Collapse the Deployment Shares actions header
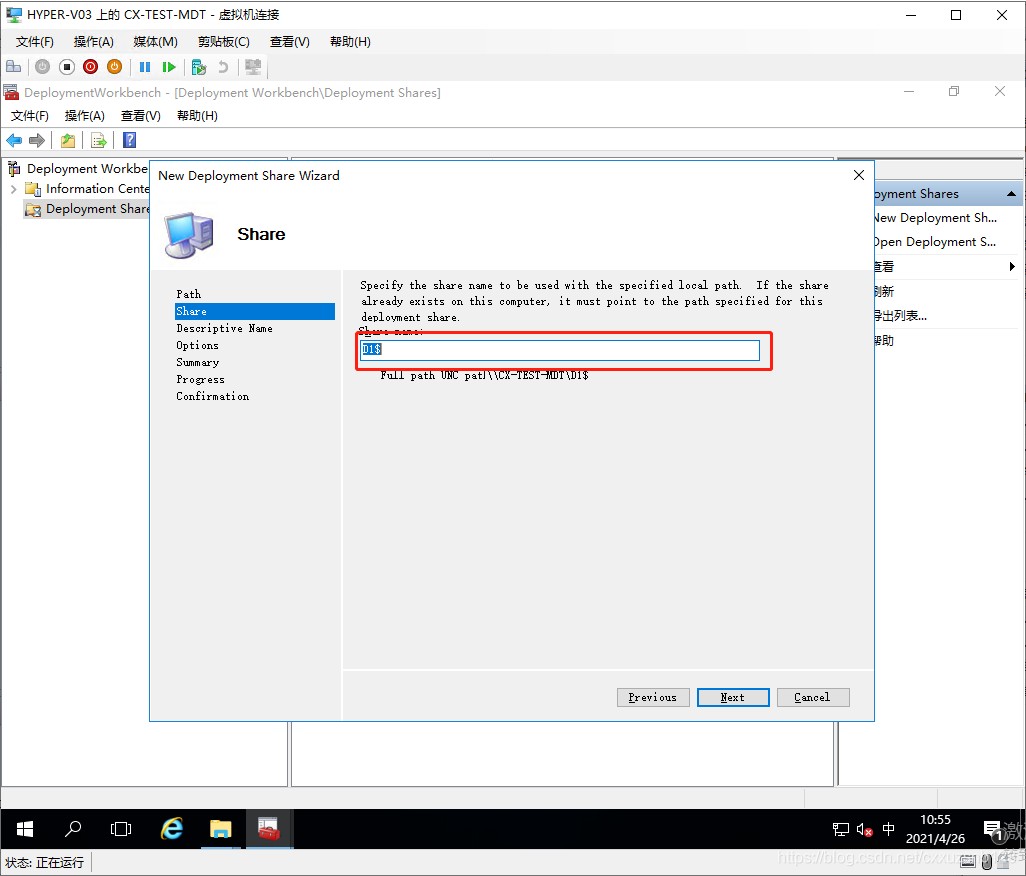This screenshot has height=876, width=1026. [1012, 194]
